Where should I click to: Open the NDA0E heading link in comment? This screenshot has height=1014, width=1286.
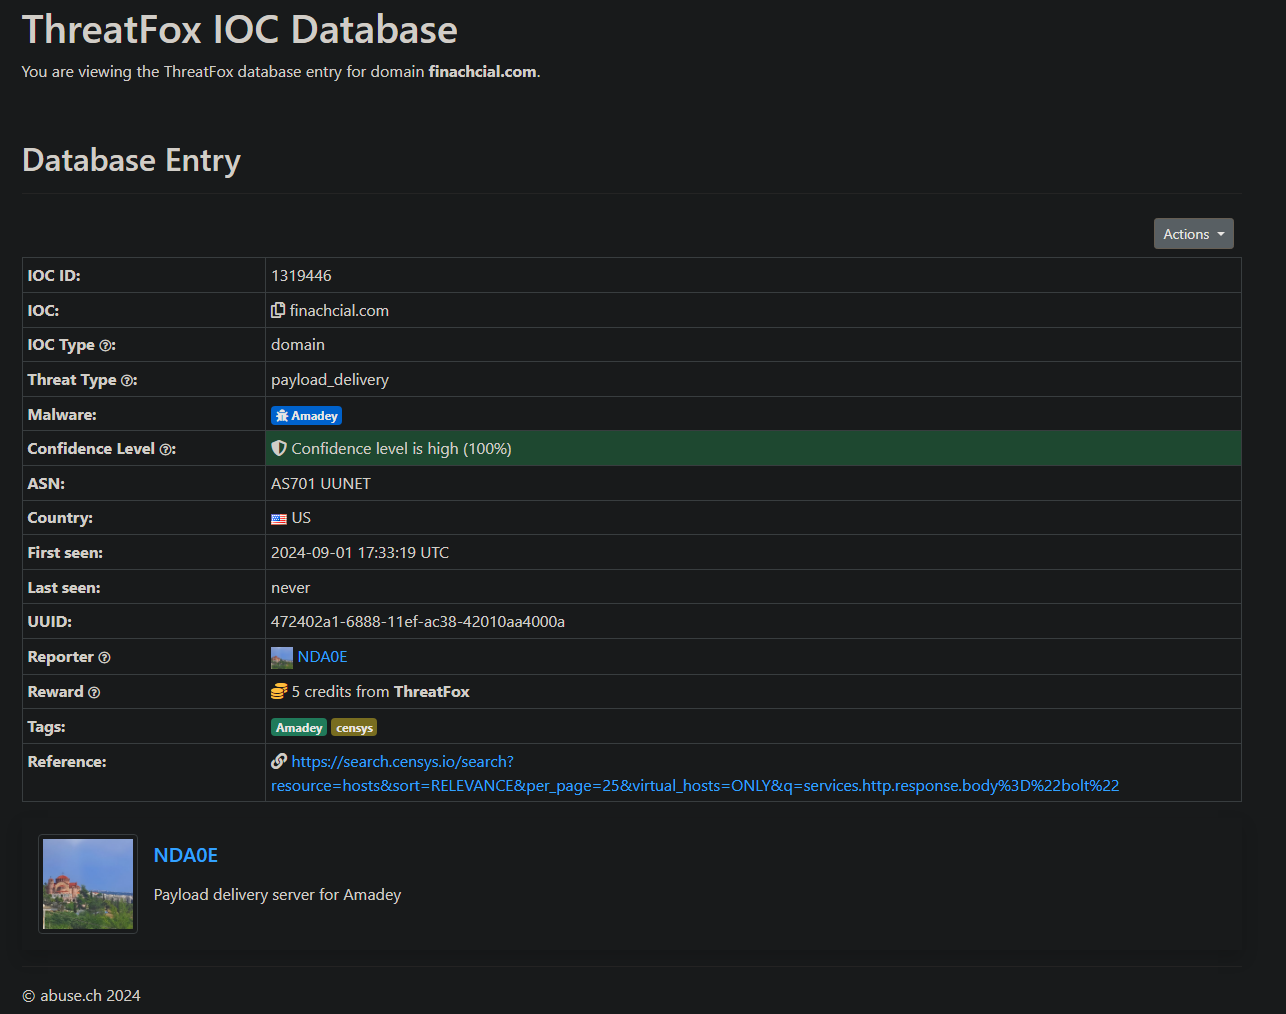pos(186,855)
